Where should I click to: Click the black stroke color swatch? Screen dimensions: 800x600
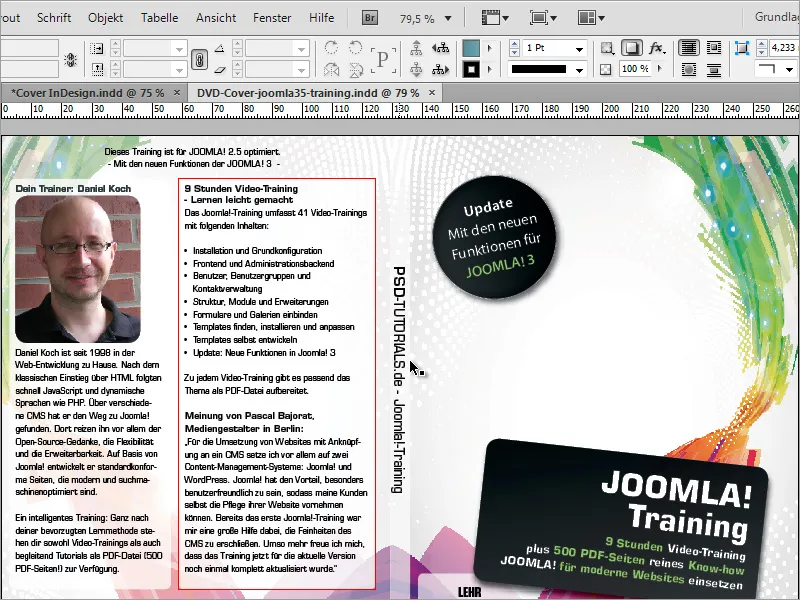point(471,69)
